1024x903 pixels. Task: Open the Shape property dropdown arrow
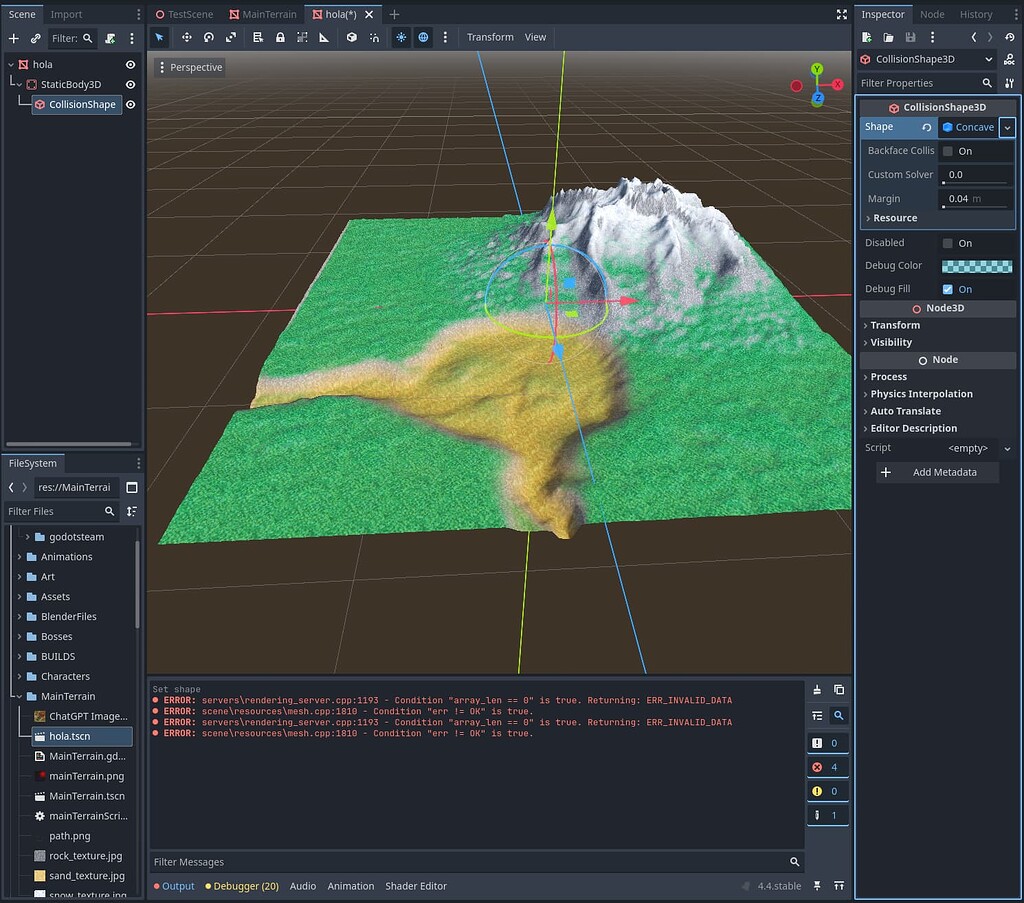point(1007,127)
